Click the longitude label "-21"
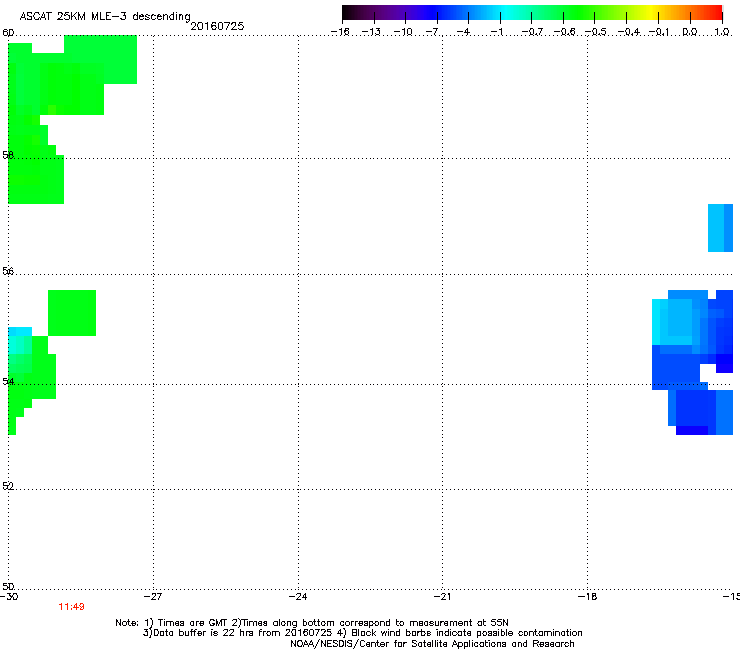This screenshot has width=740, height=650. [x=442, y=597]
